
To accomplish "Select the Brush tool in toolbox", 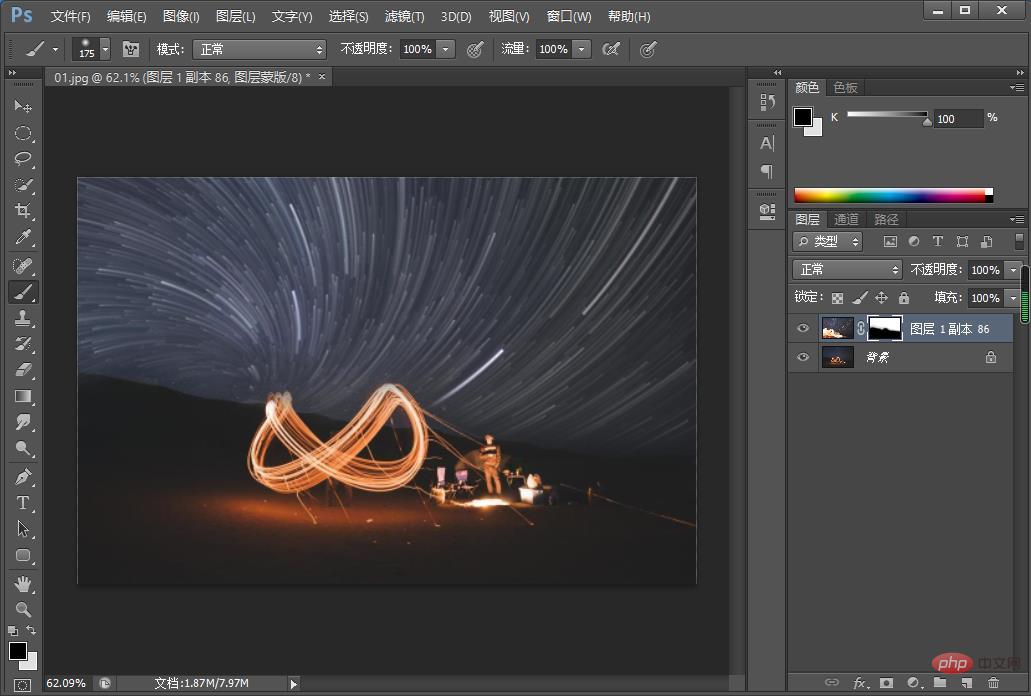I will pyautogui.click(x=23, y=292).
